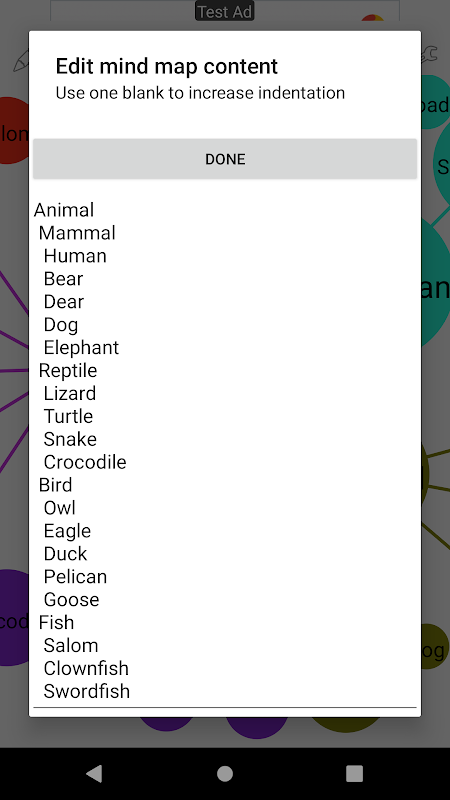This screenshot has height=800, width=450.
Task: Click the Pelican entry
Action: point(76,577)
